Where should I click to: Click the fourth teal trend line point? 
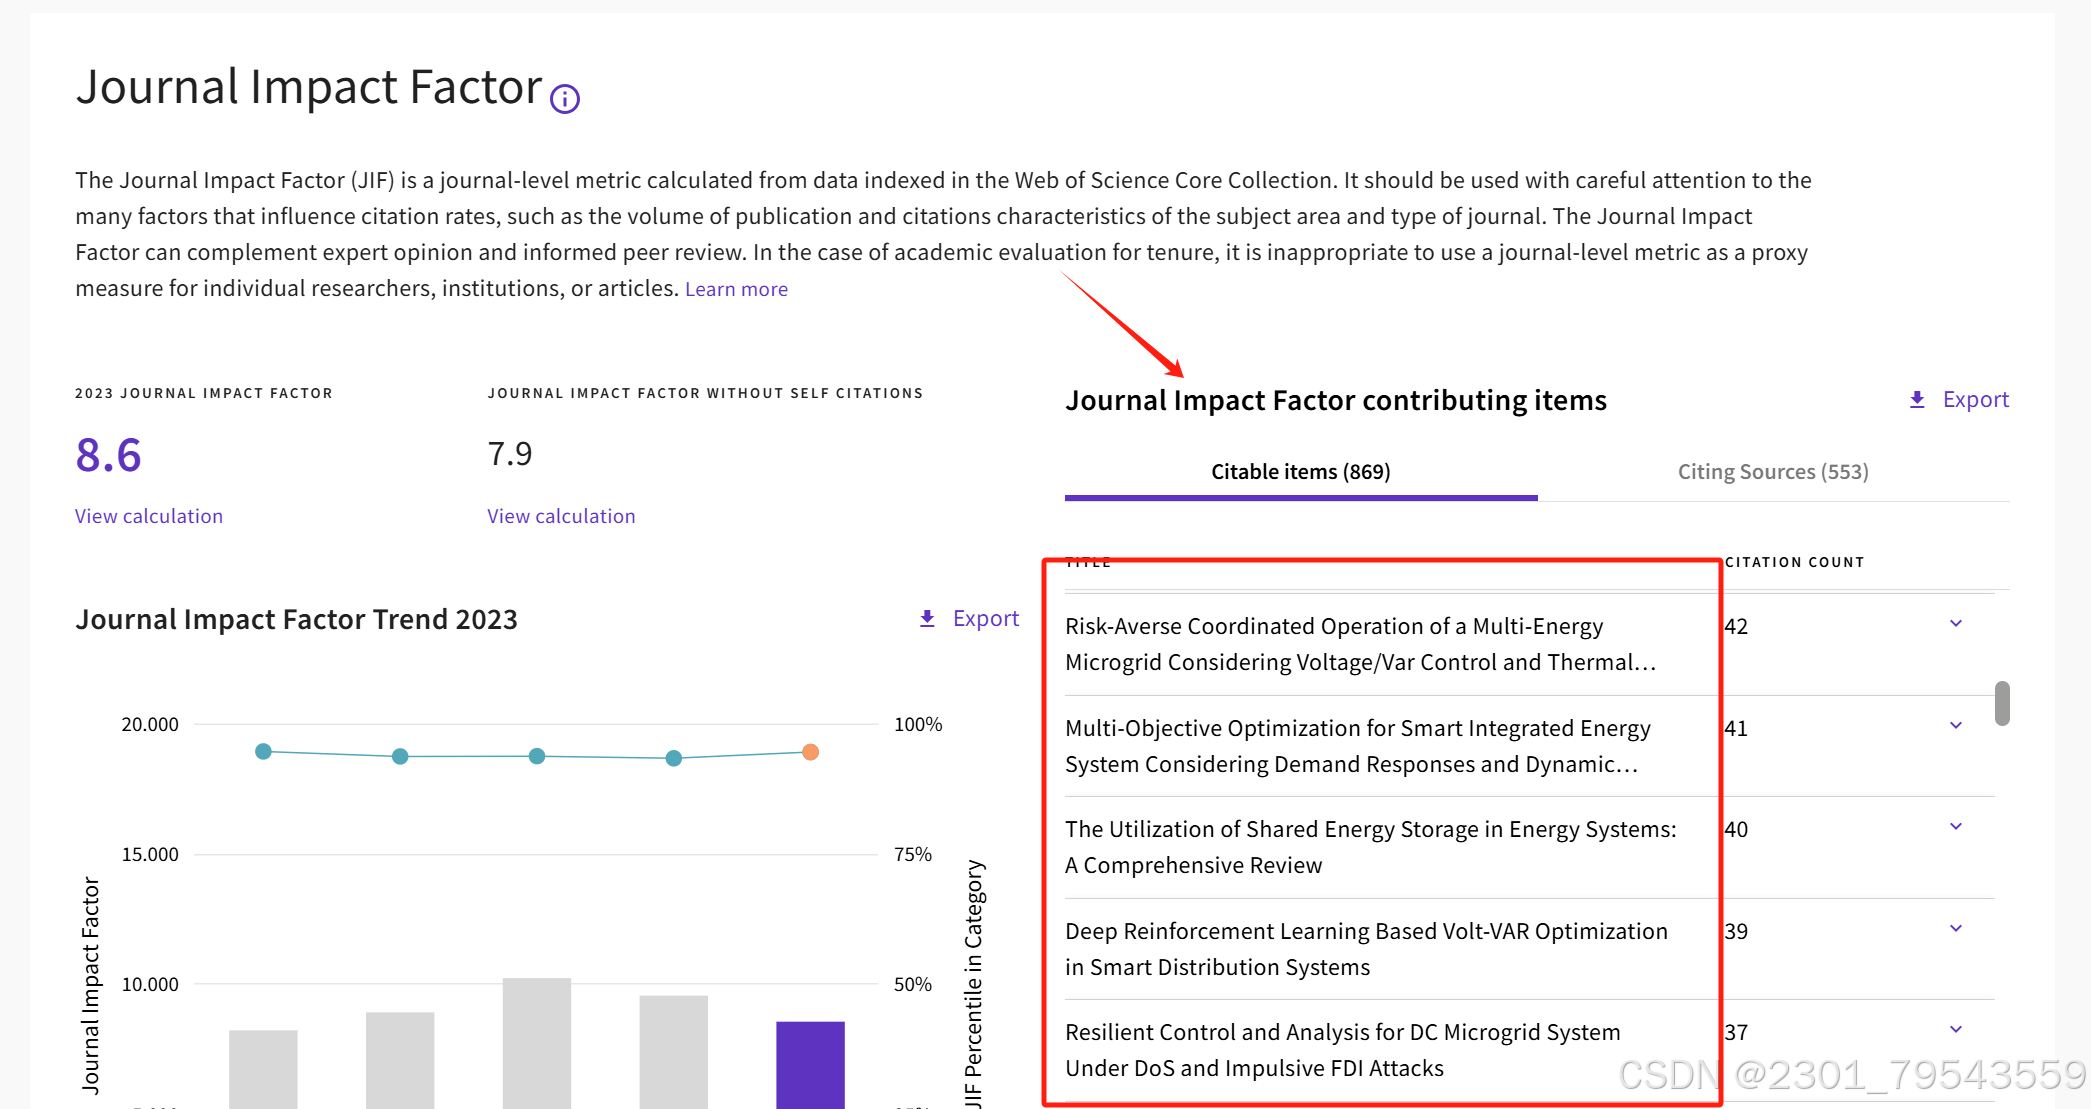[674, 758]
